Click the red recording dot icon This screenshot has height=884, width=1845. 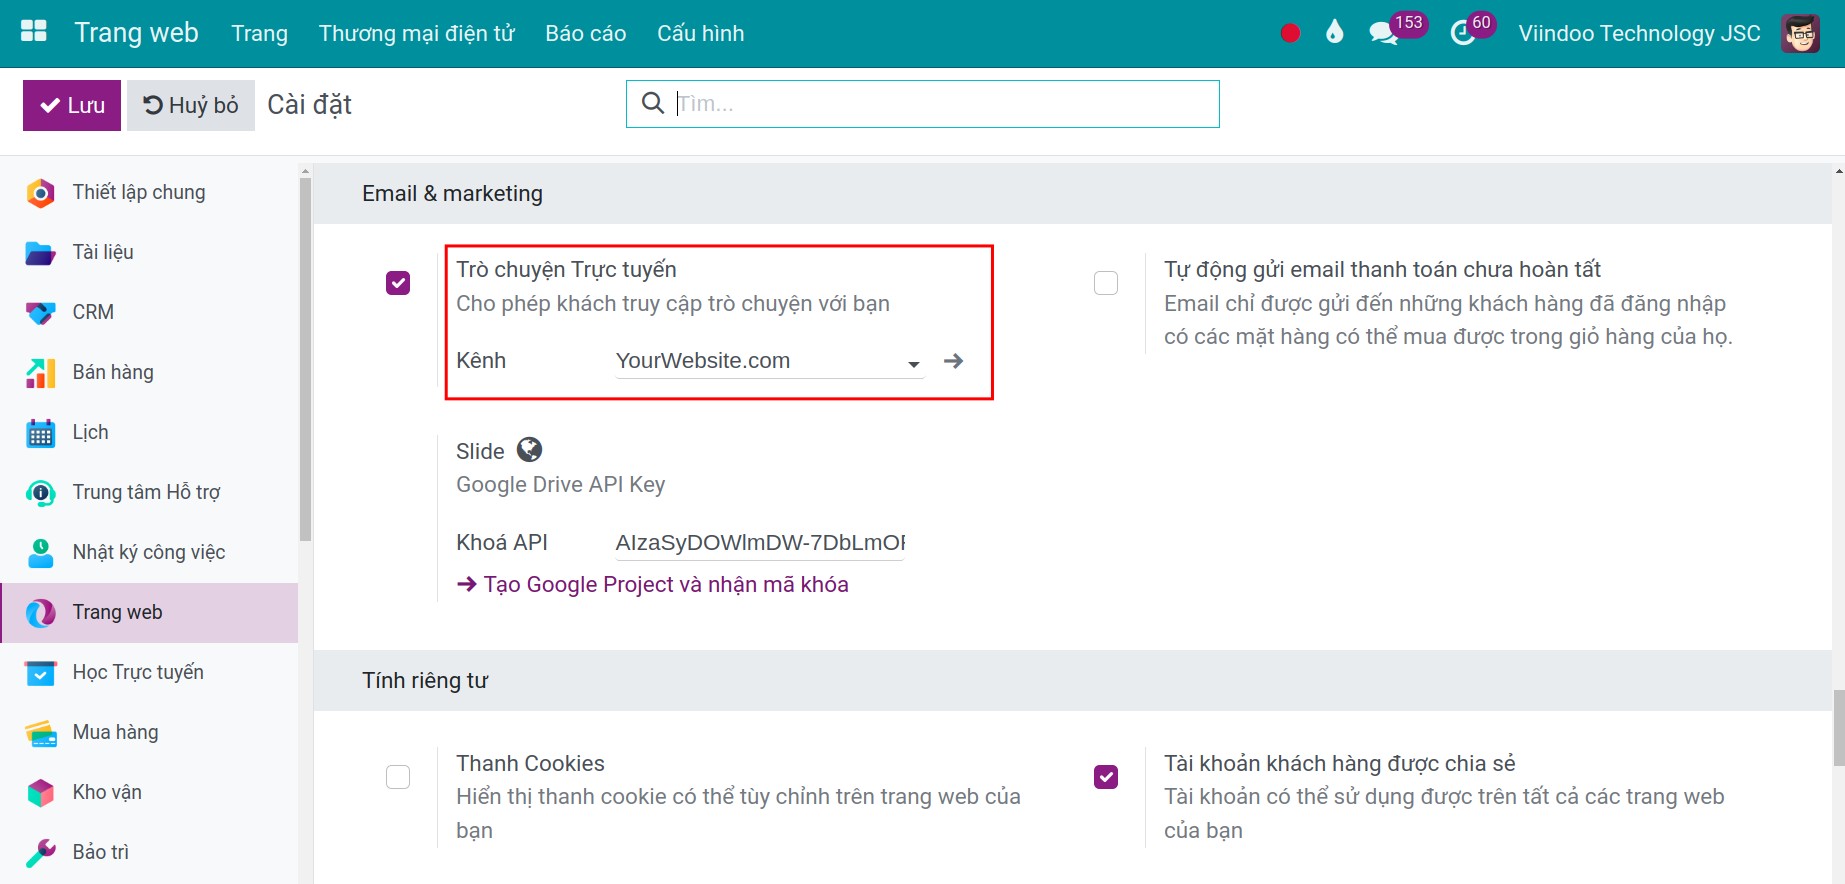[1290, 33]
